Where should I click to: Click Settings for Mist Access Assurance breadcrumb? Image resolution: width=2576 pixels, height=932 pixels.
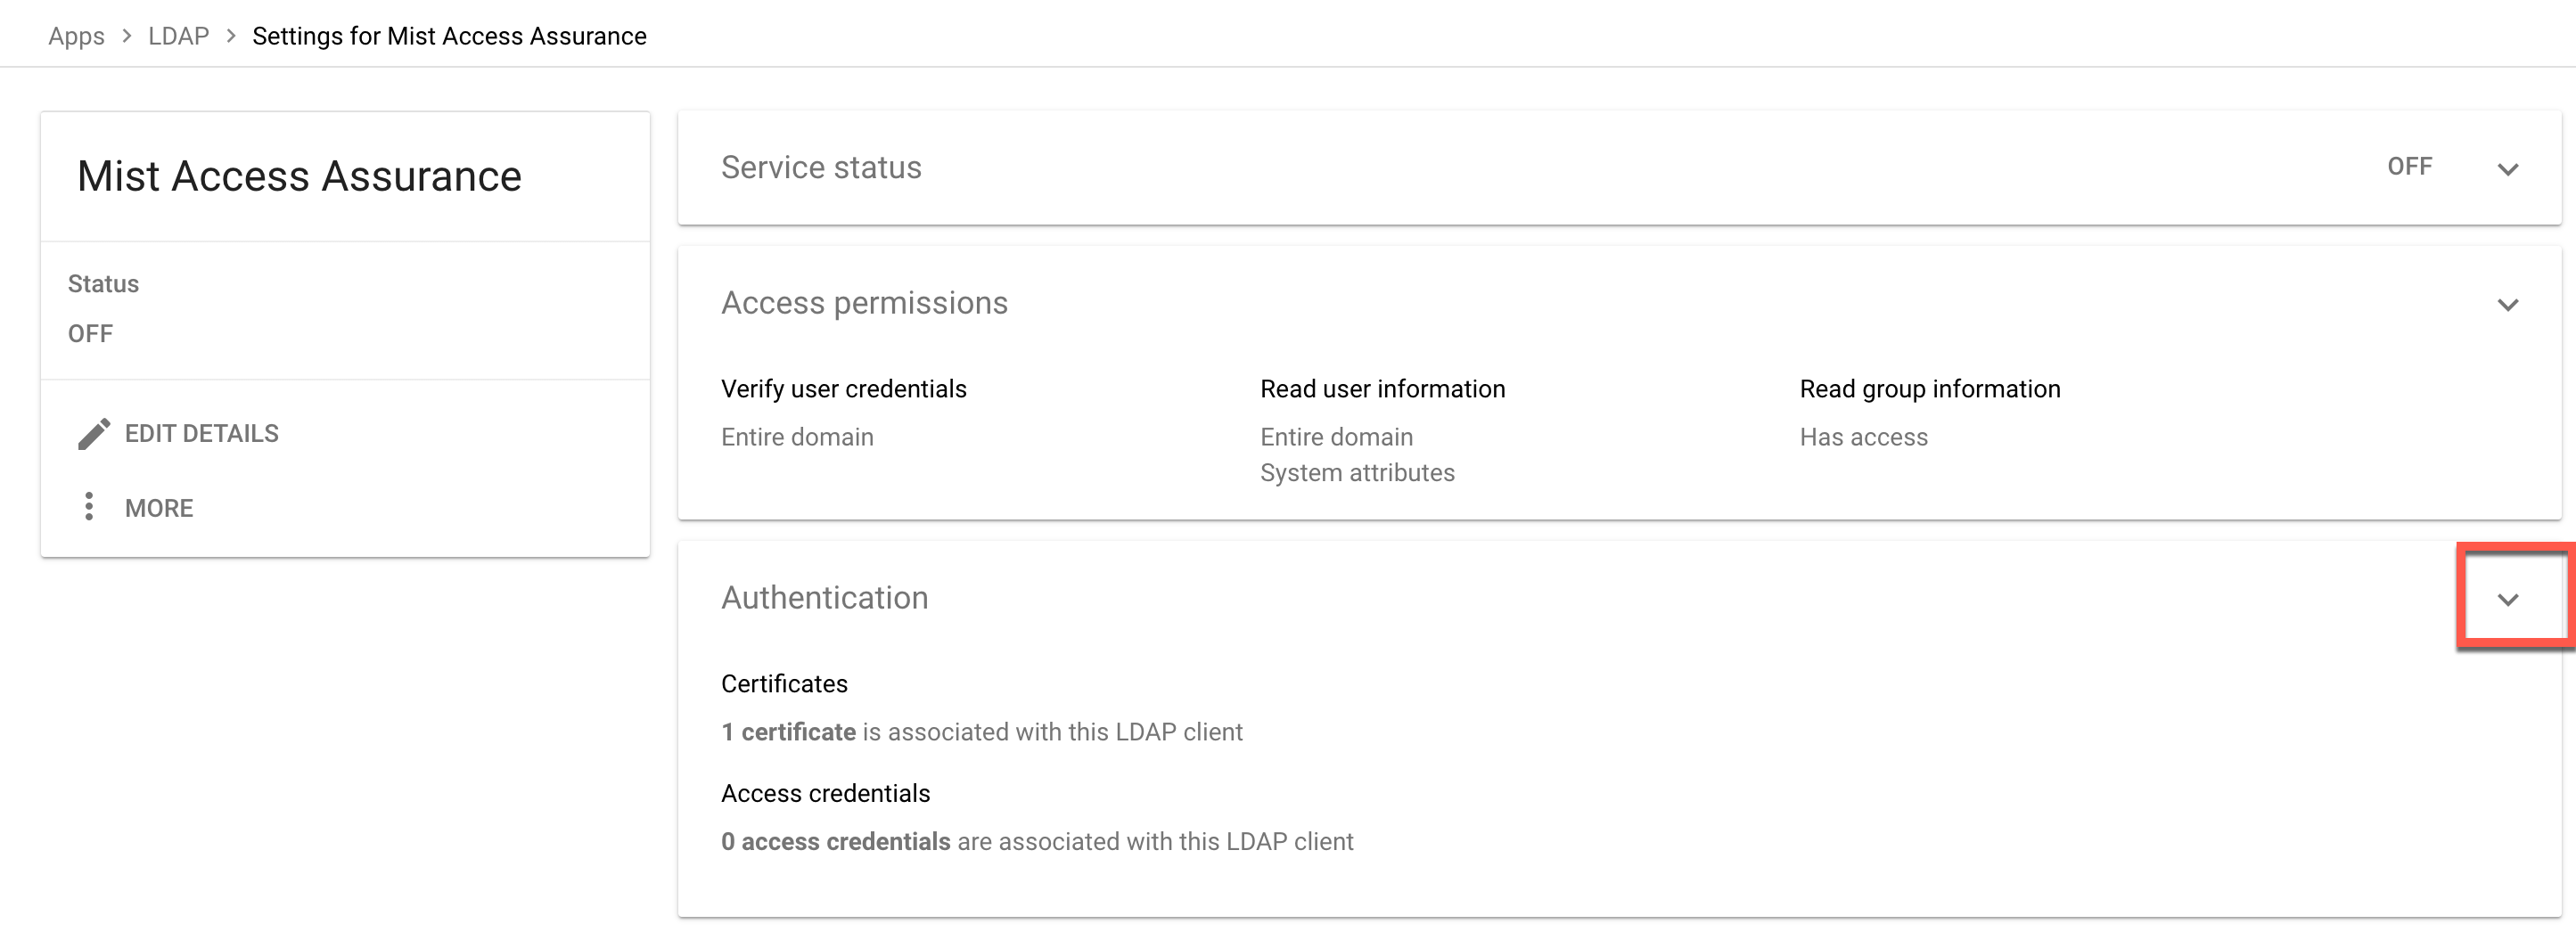[449, 36]
